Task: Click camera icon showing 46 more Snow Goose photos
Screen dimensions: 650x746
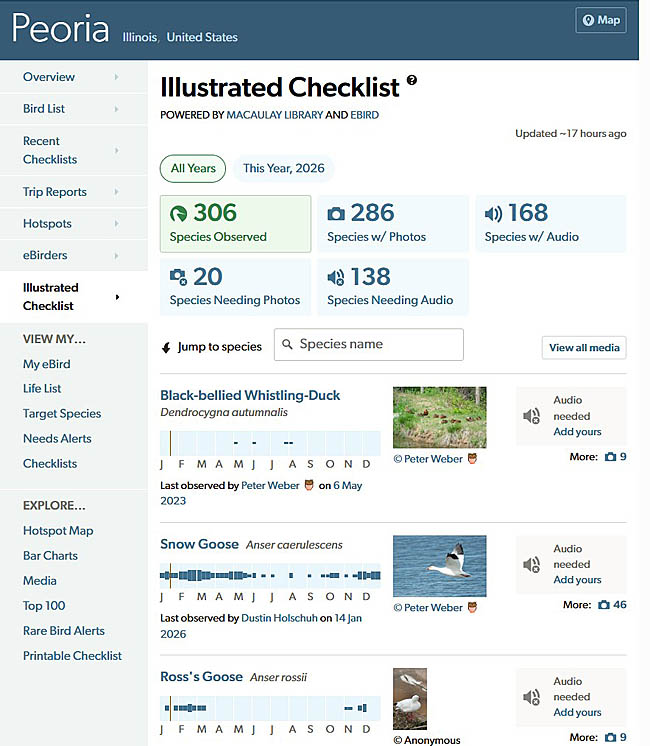Action: coord(604,605)
